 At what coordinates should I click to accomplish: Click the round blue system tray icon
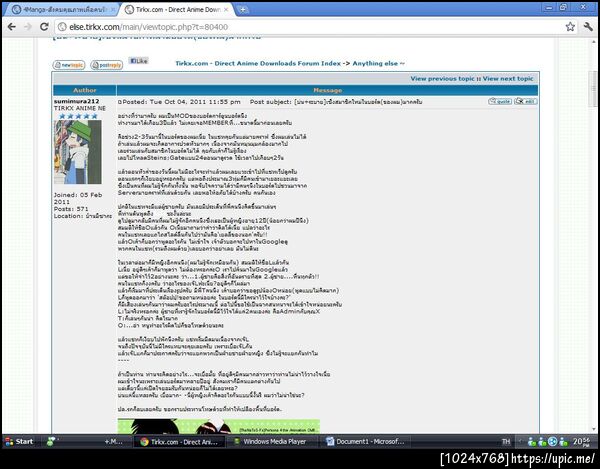coord(552,442)
